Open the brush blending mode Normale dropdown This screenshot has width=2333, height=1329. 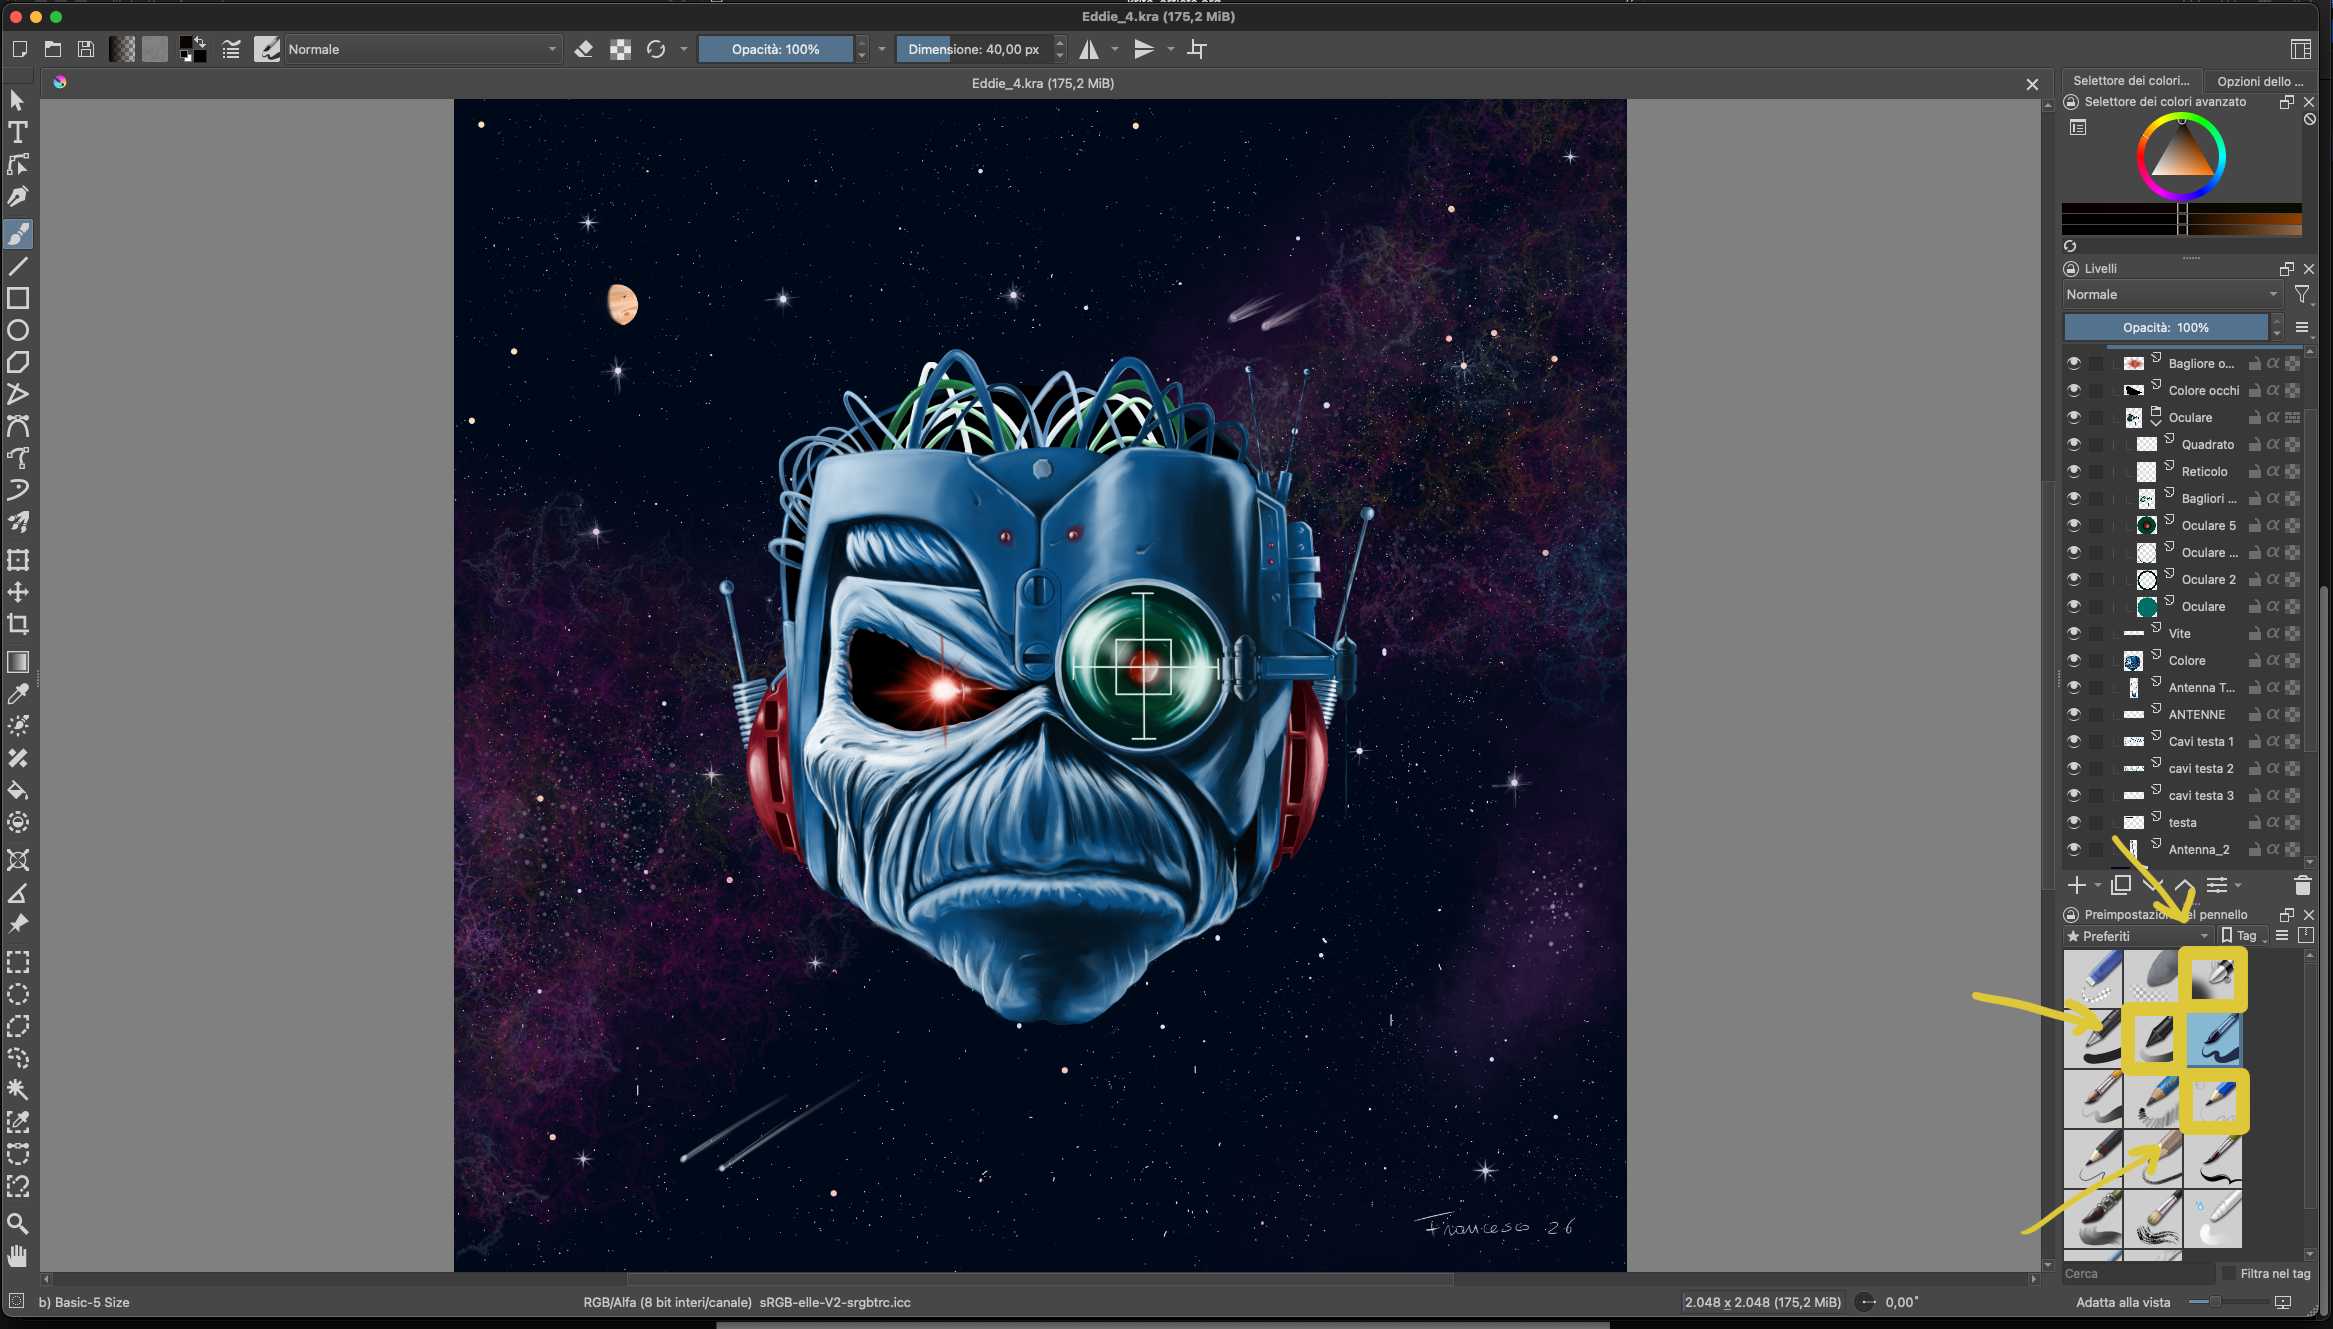[x=420, y=49]
